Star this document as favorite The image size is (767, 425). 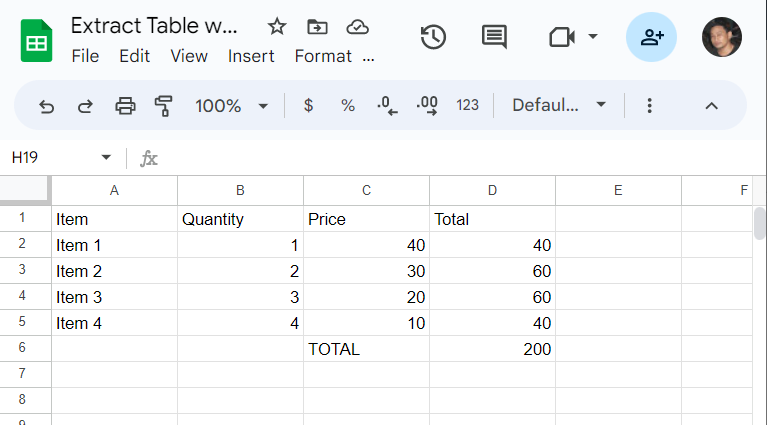277,26
